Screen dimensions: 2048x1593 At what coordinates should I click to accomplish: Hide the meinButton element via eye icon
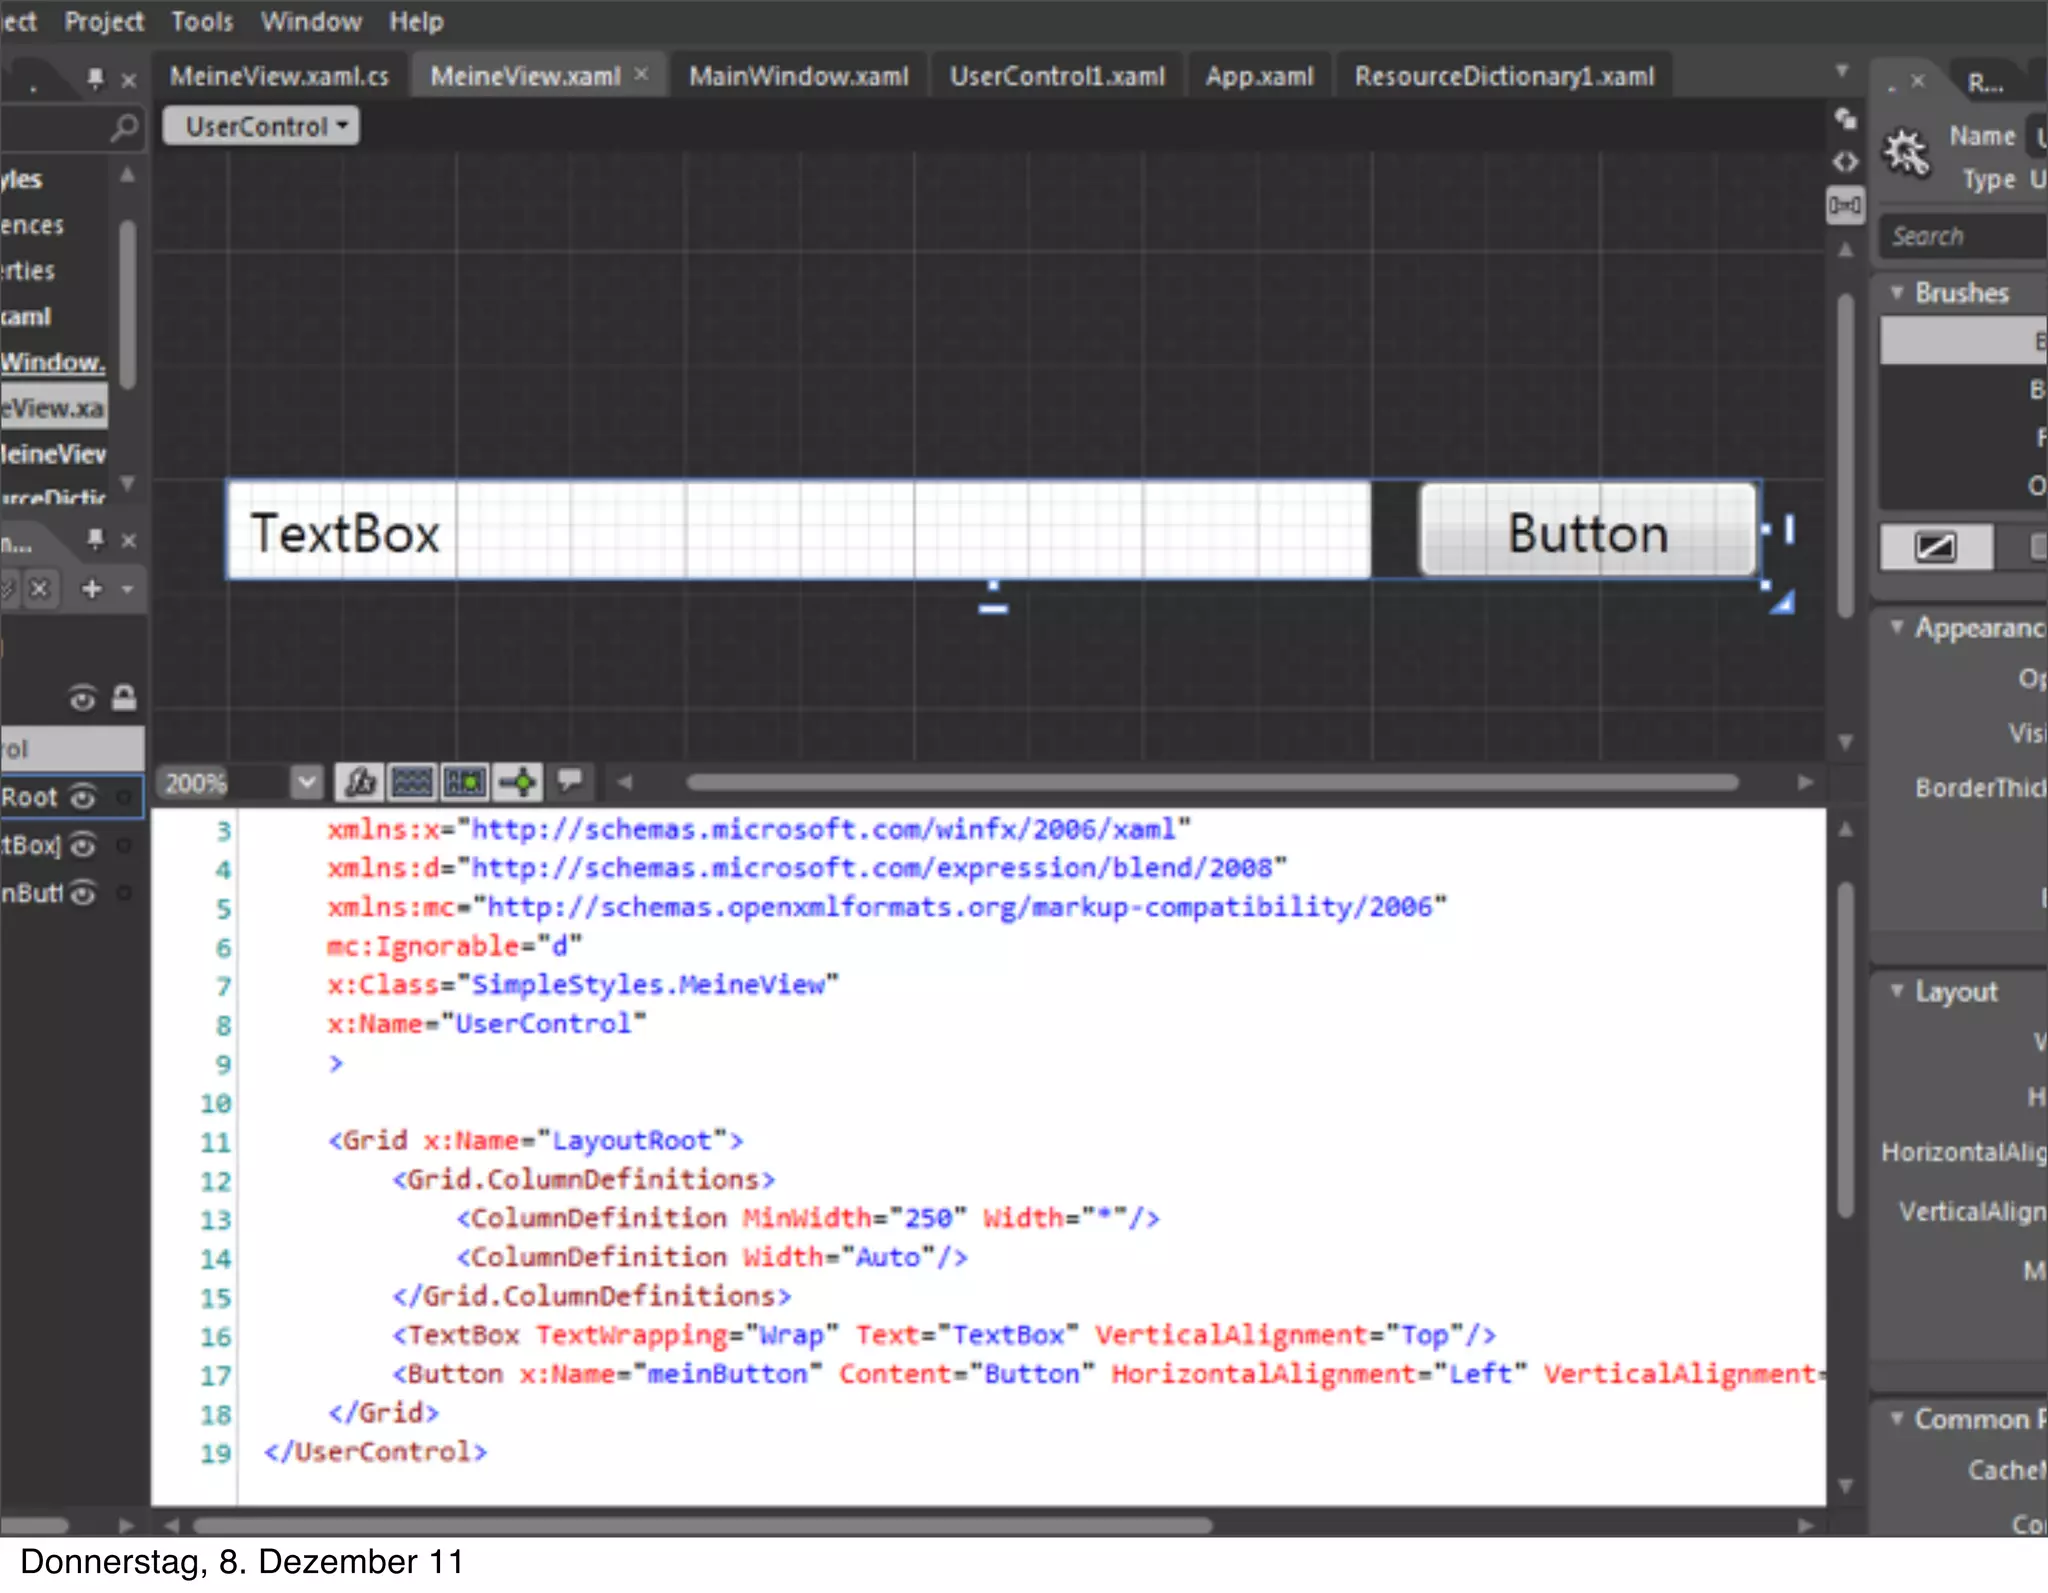[x=83, y=893]
